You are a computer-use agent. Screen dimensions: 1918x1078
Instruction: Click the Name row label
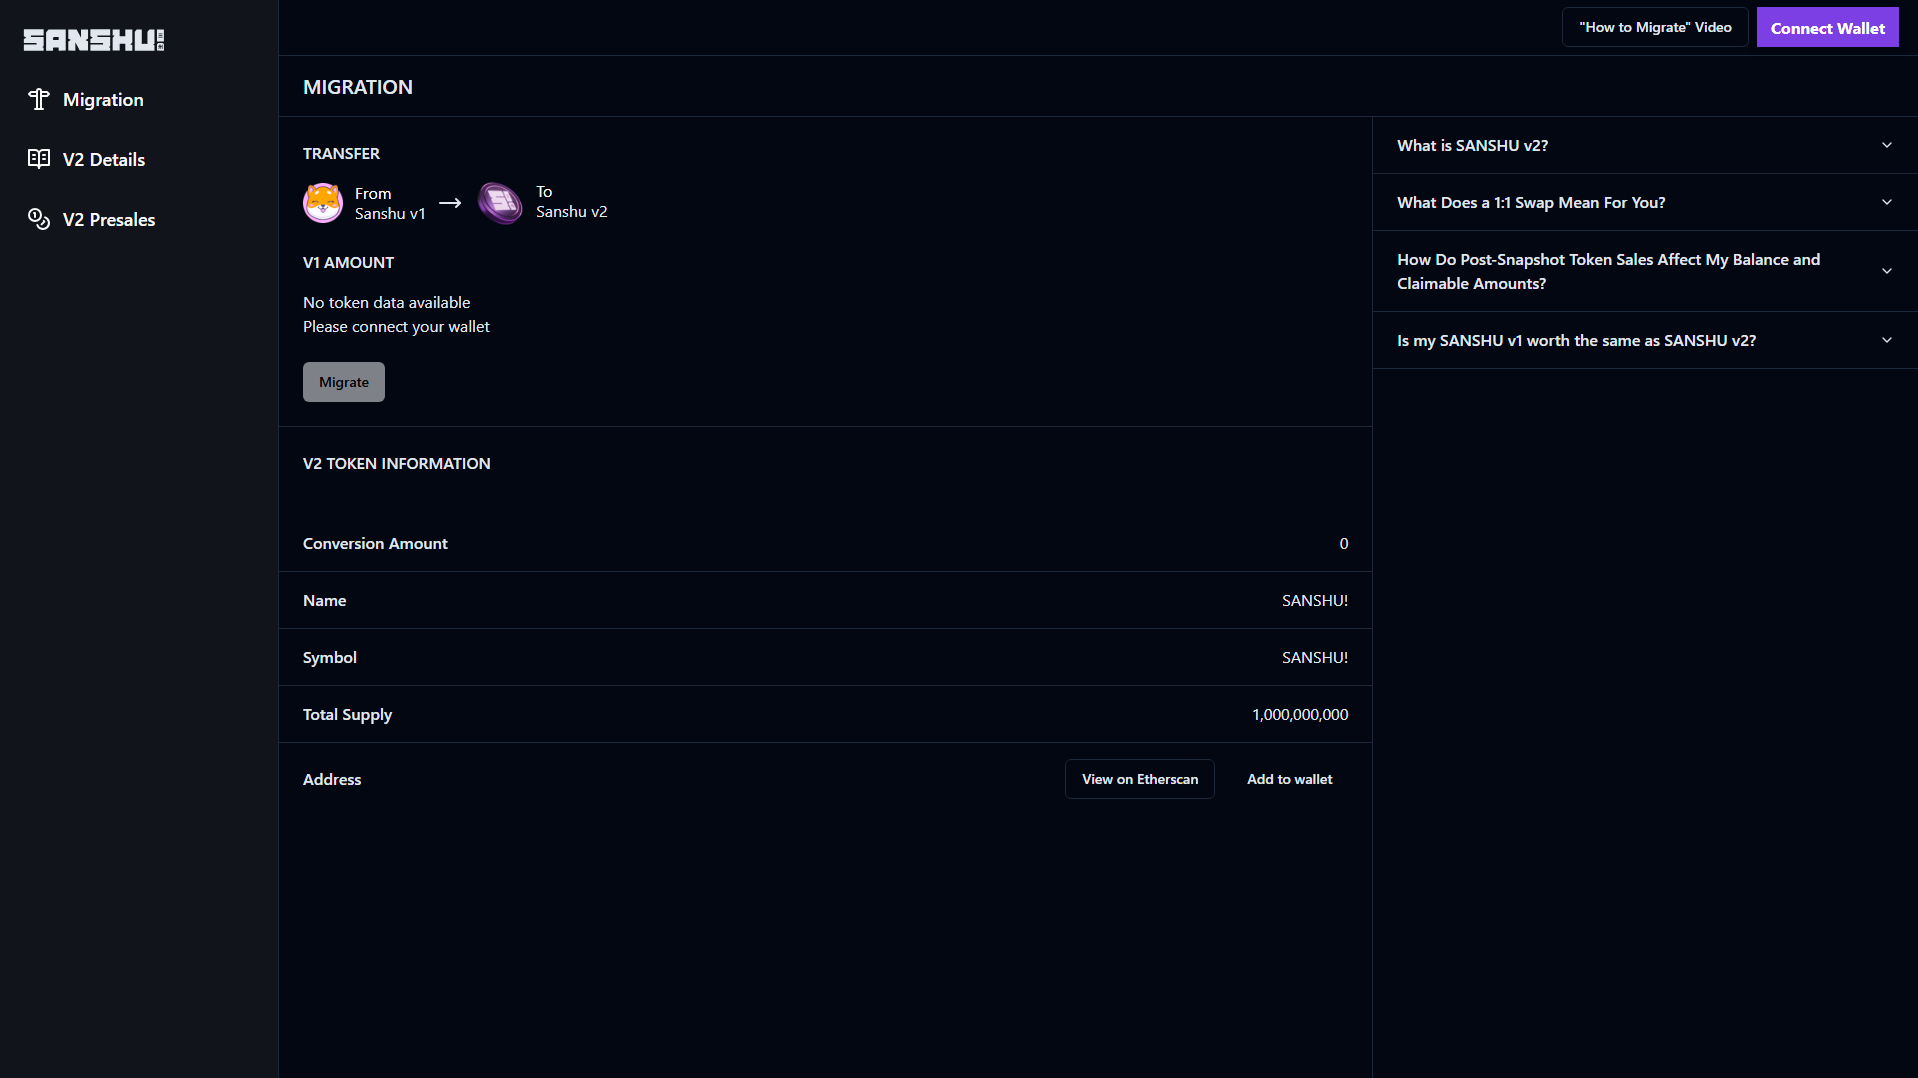point(324,600)
